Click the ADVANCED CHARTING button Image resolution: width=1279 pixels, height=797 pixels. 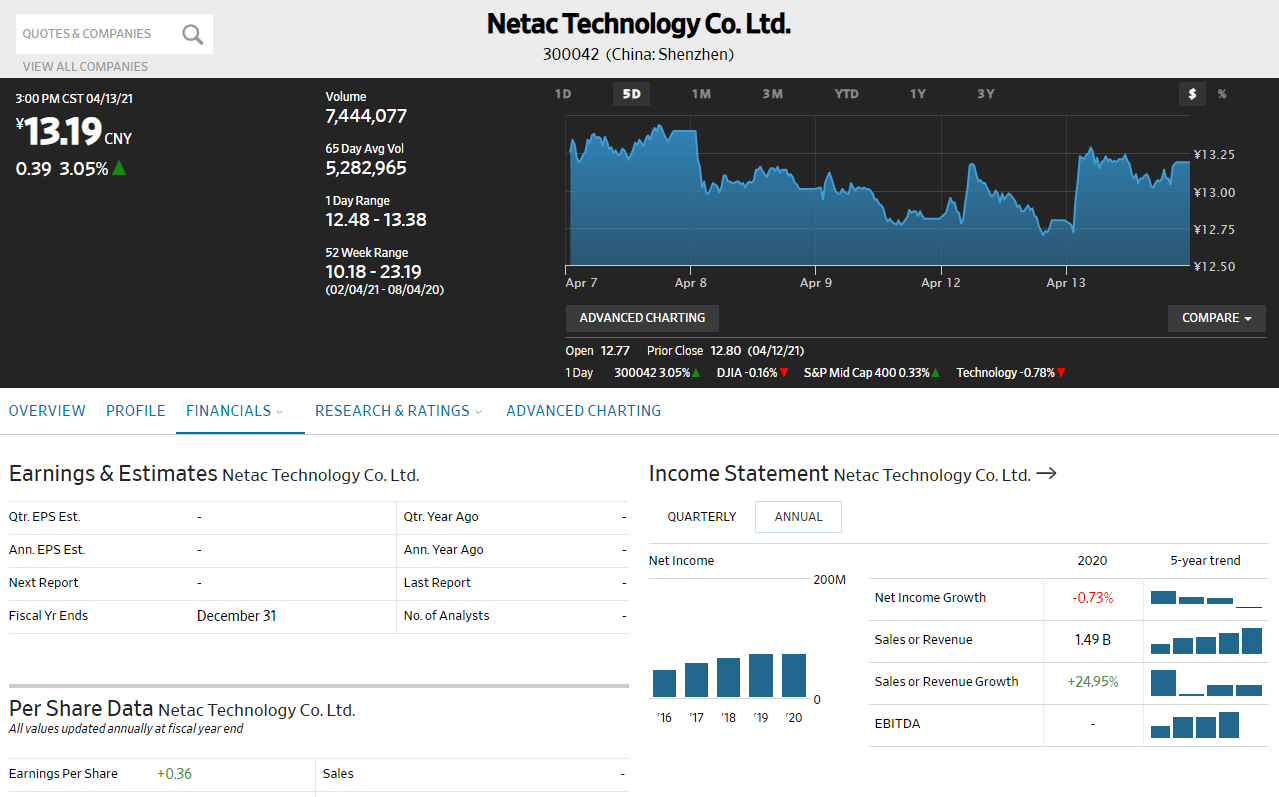click(x=642, y=318)
